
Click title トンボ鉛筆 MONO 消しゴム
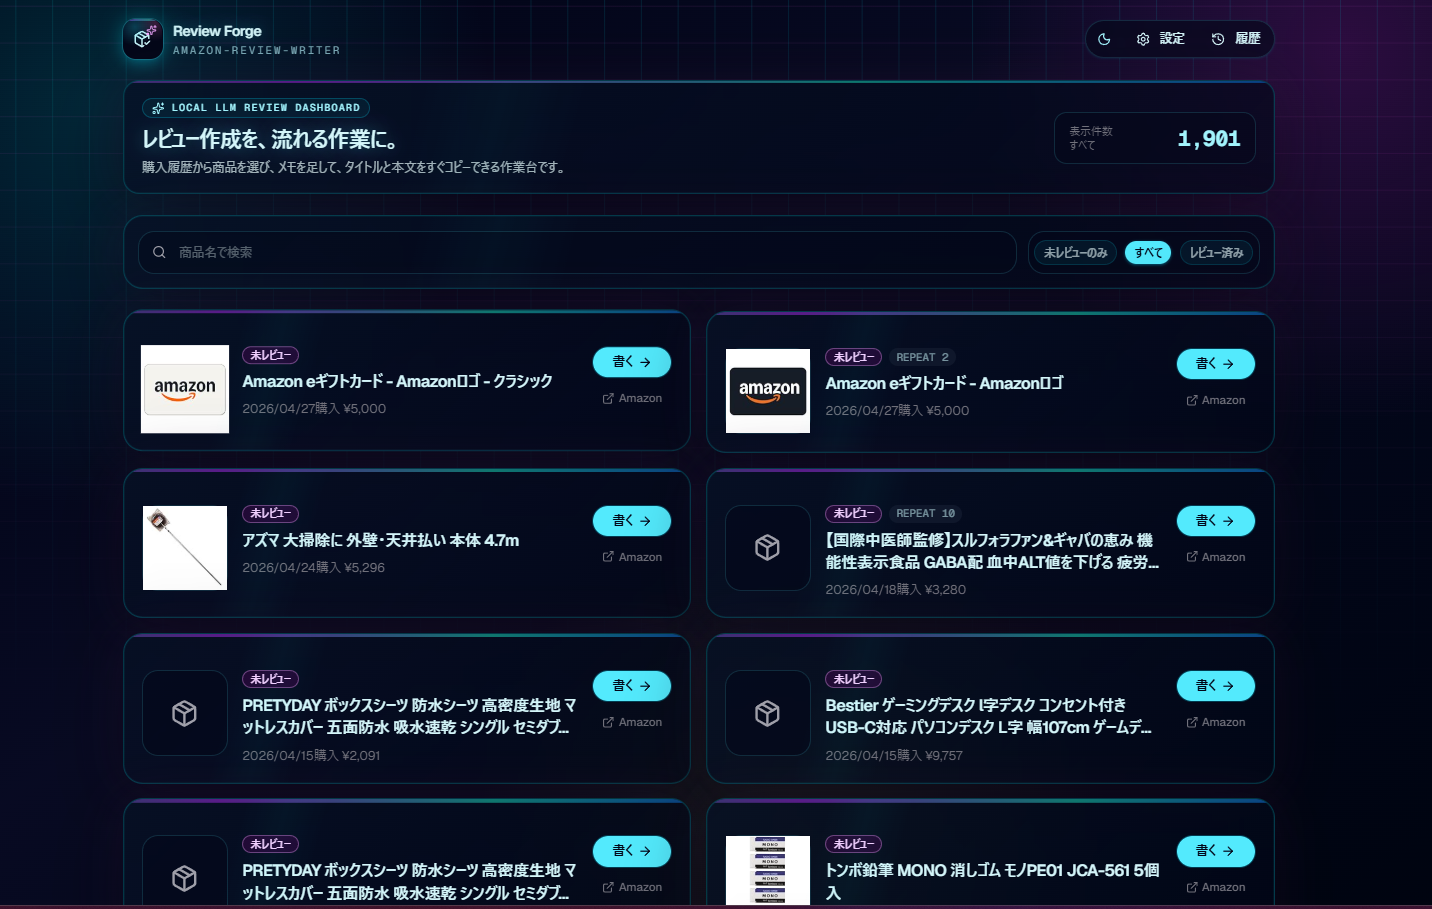click(x=992, y=881)
